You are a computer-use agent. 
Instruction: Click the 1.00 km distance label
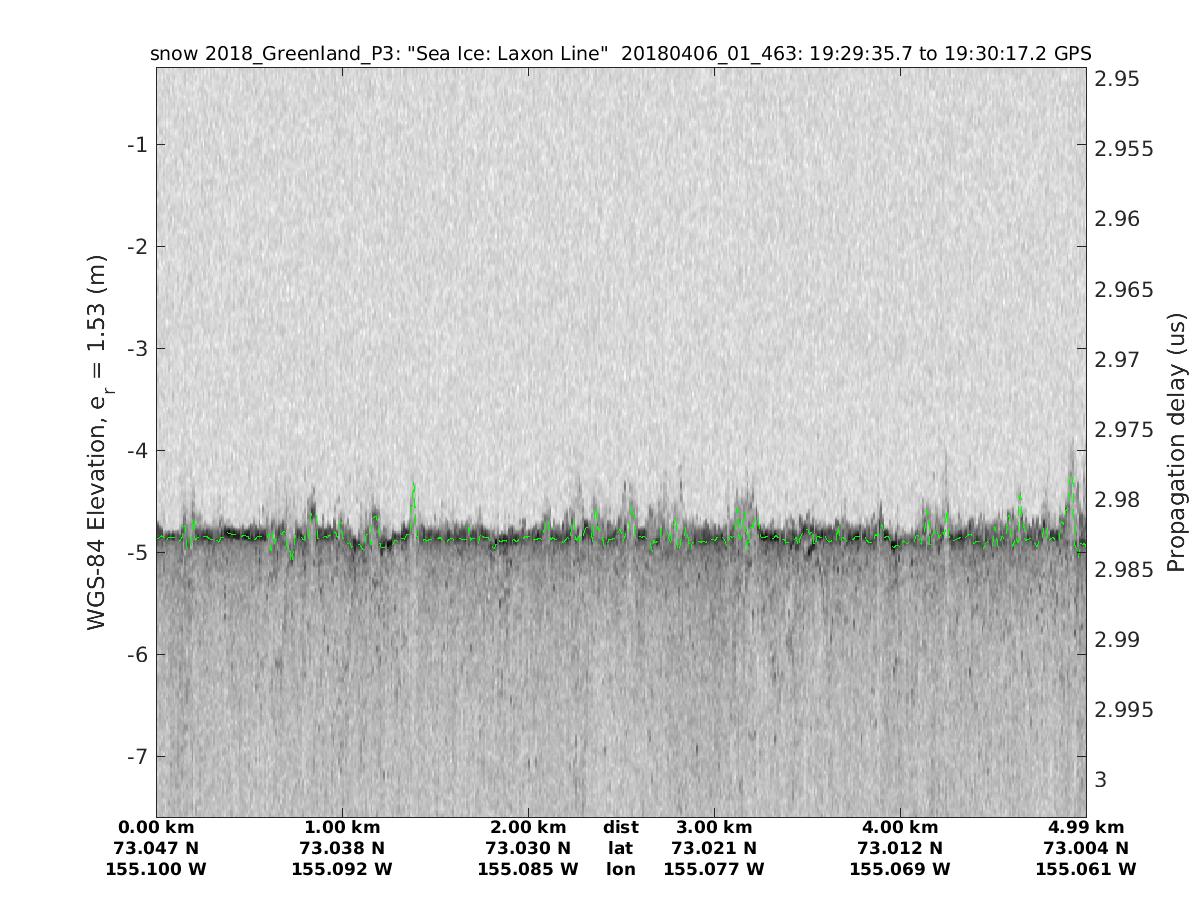tap(342, 827)
